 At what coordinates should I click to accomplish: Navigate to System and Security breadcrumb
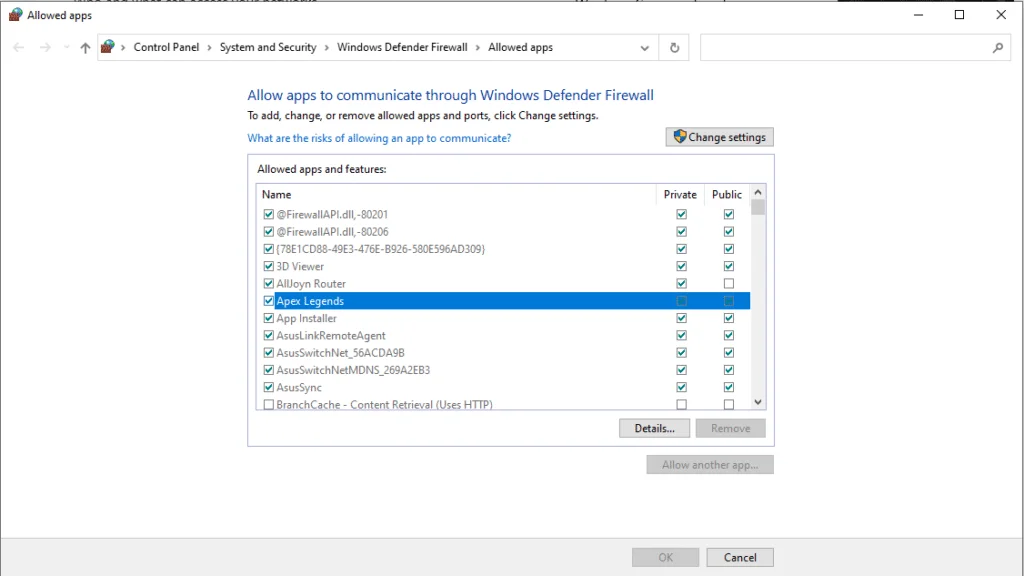(x=268, y=48)
